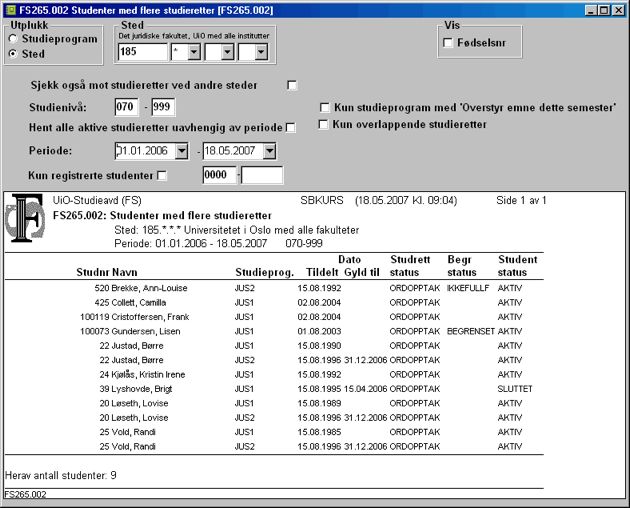This screenshot has height=508, width=630.
Task: Enable 'Kun overlappende studieretter' checkbox
Action: click(323, 124)
